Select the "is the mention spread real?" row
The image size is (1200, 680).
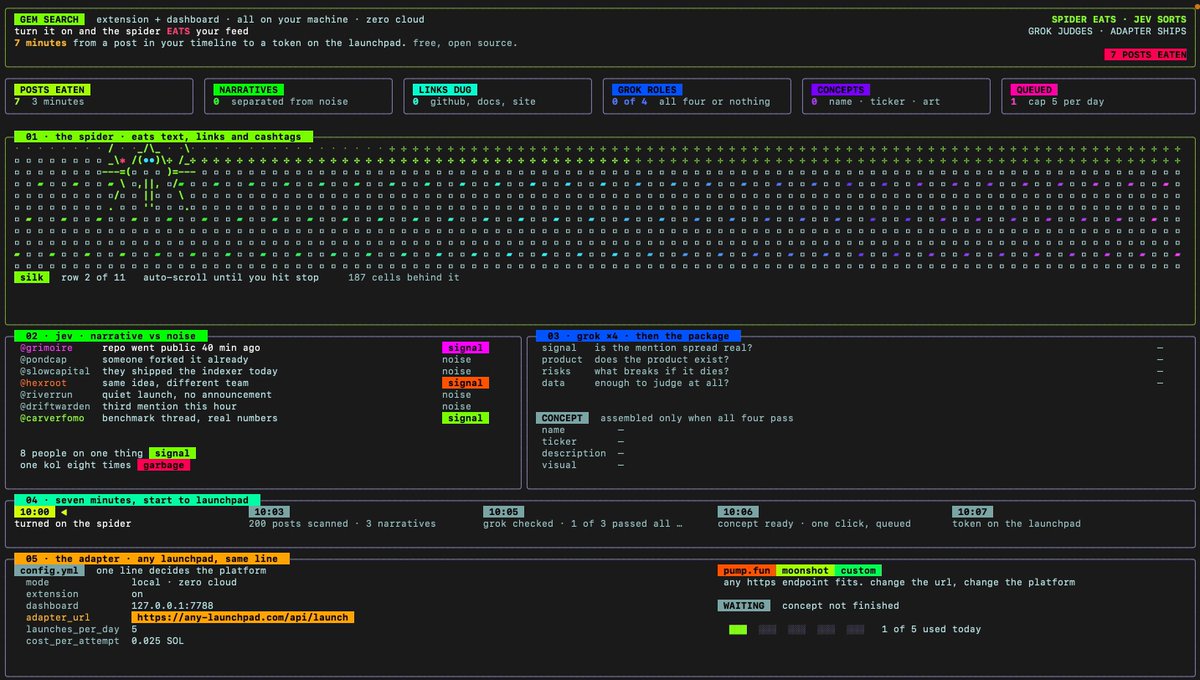pos(852,348)
